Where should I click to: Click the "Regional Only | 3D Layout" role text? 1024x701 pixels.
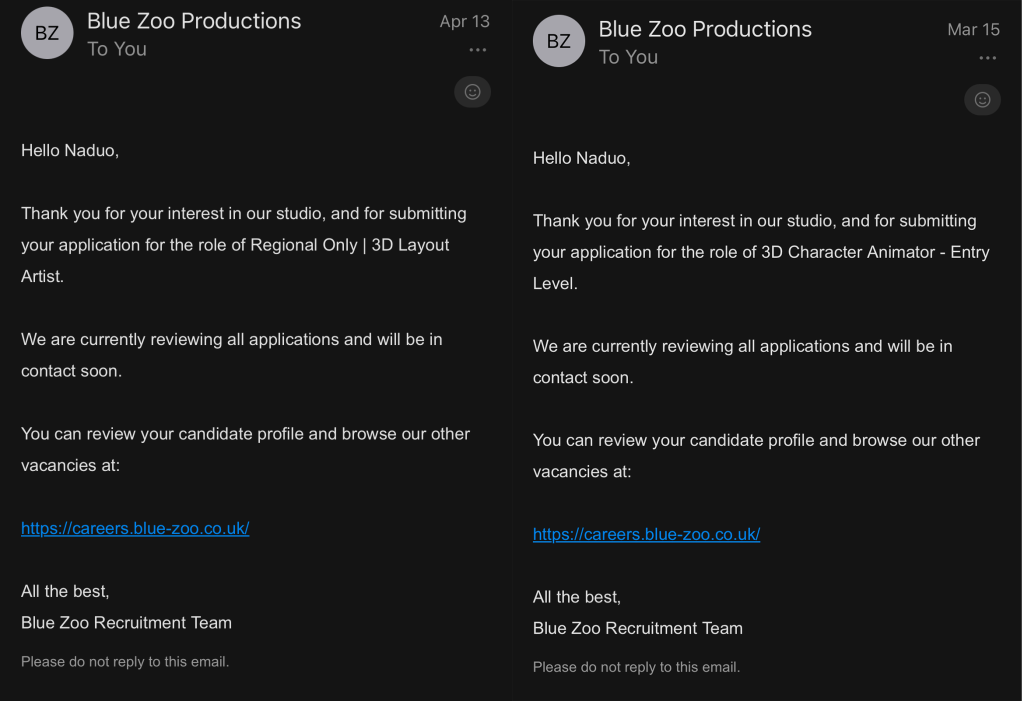(x=349, y=245)
